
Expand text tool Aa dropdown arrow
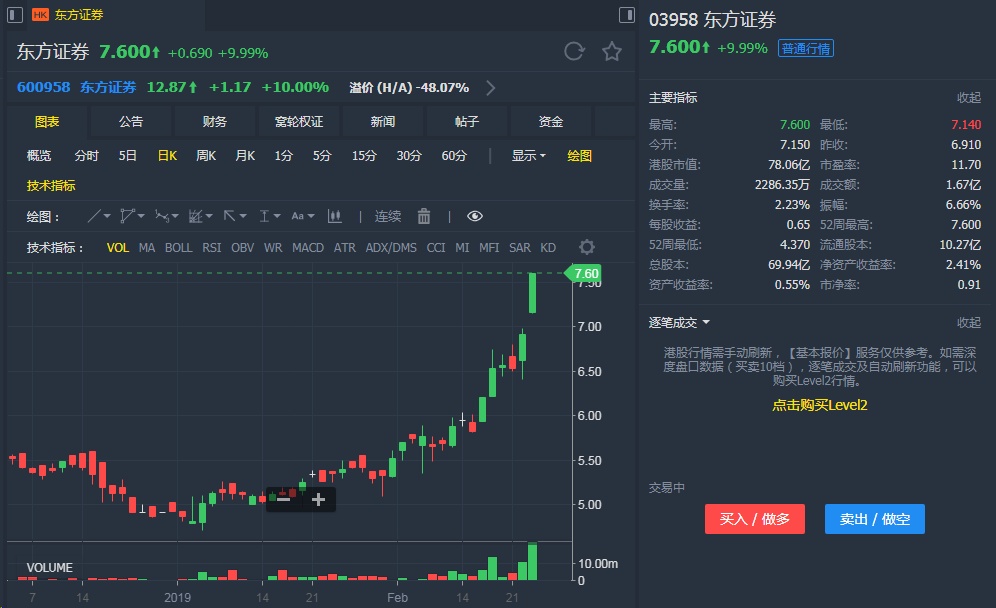(311, 217)
